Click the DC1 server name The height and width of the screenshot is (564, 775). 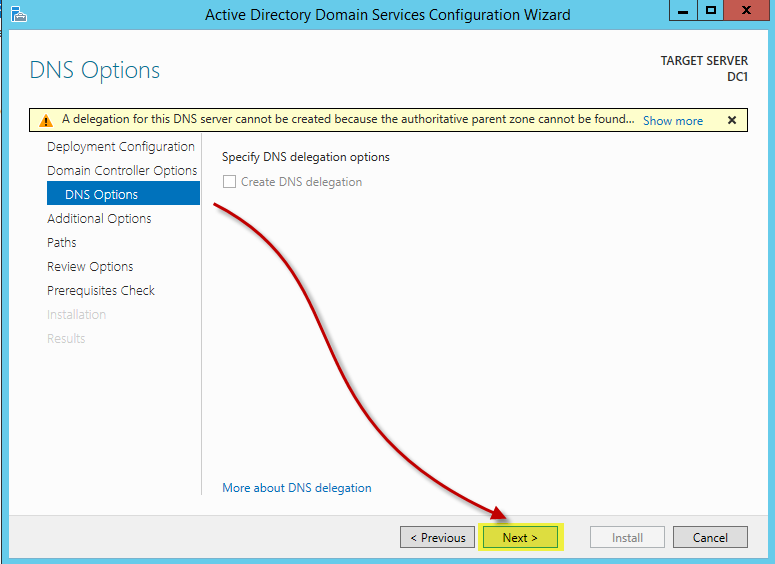[737, 77]
